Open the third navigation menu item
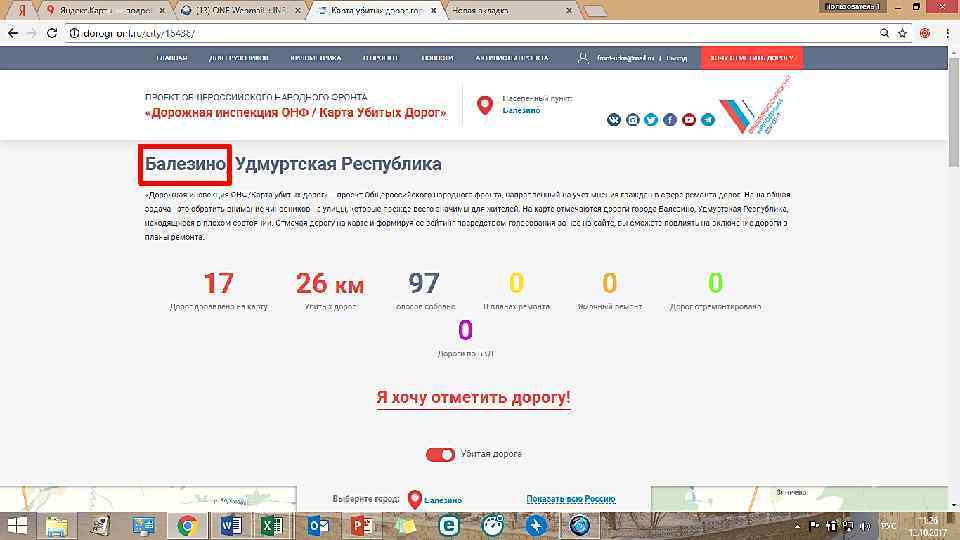Screen dimensions: 960x540 pos(316,58)
